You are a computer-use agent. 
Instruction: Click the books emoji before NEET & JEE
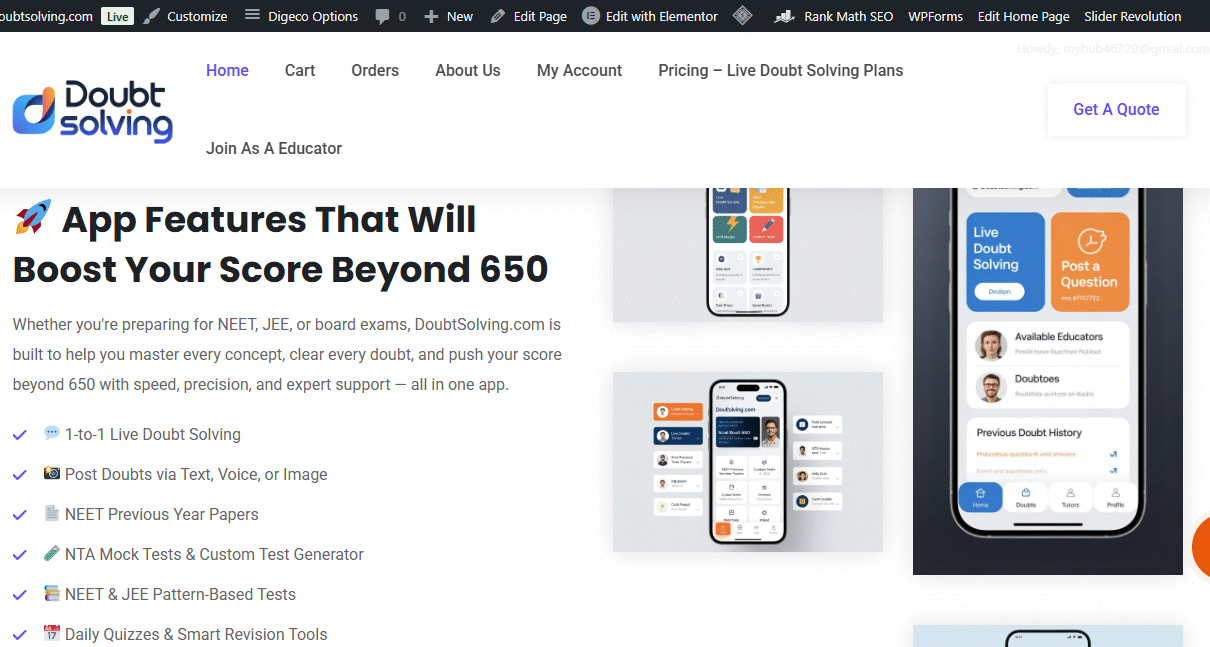(52, 593)
